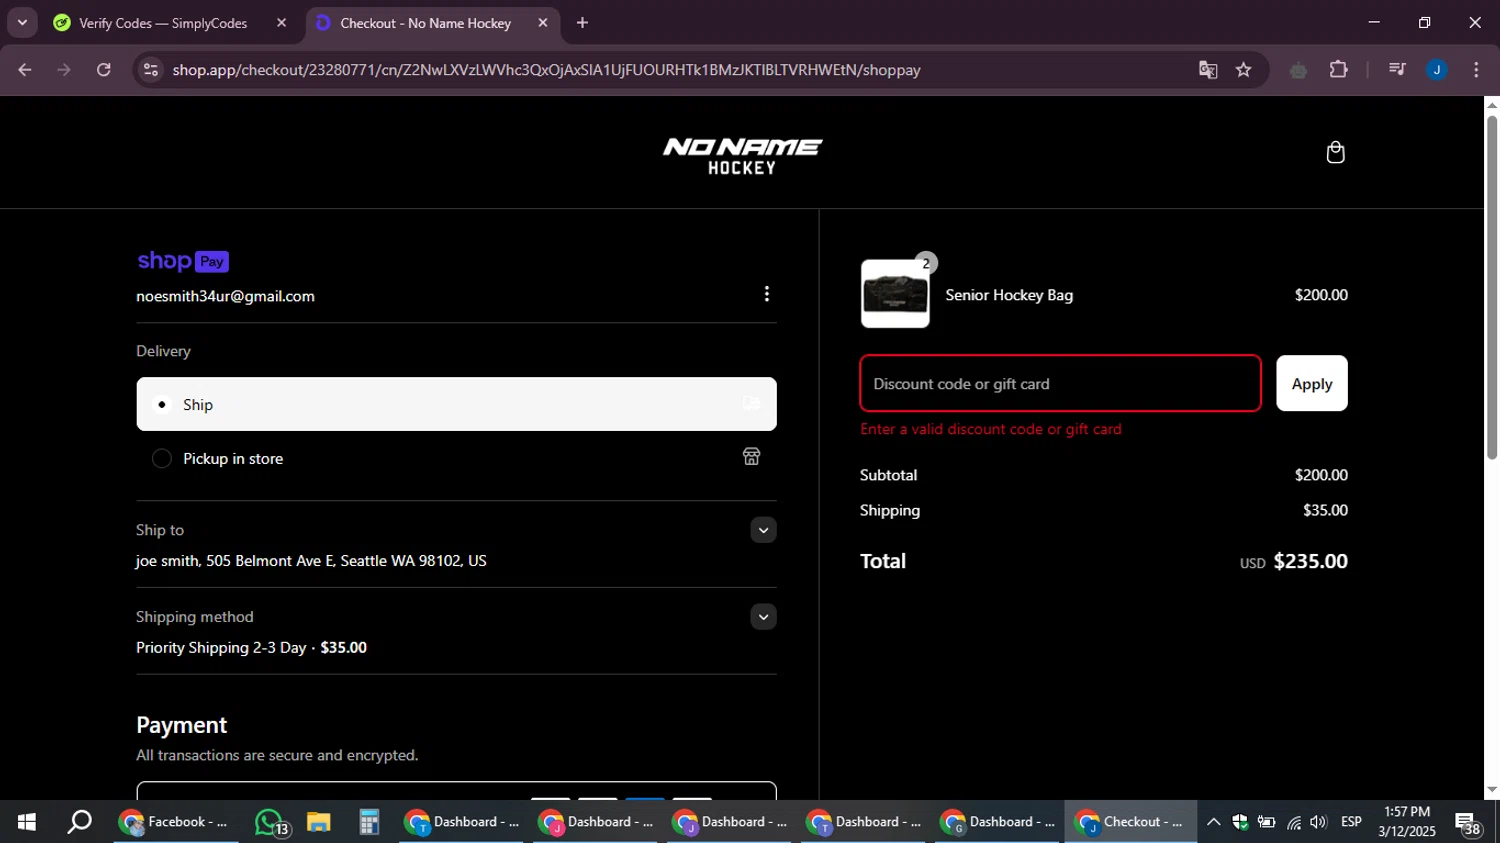The image size is (1500, 843).
Task: Open the Windows Start menu
Action: pos(27,822)
